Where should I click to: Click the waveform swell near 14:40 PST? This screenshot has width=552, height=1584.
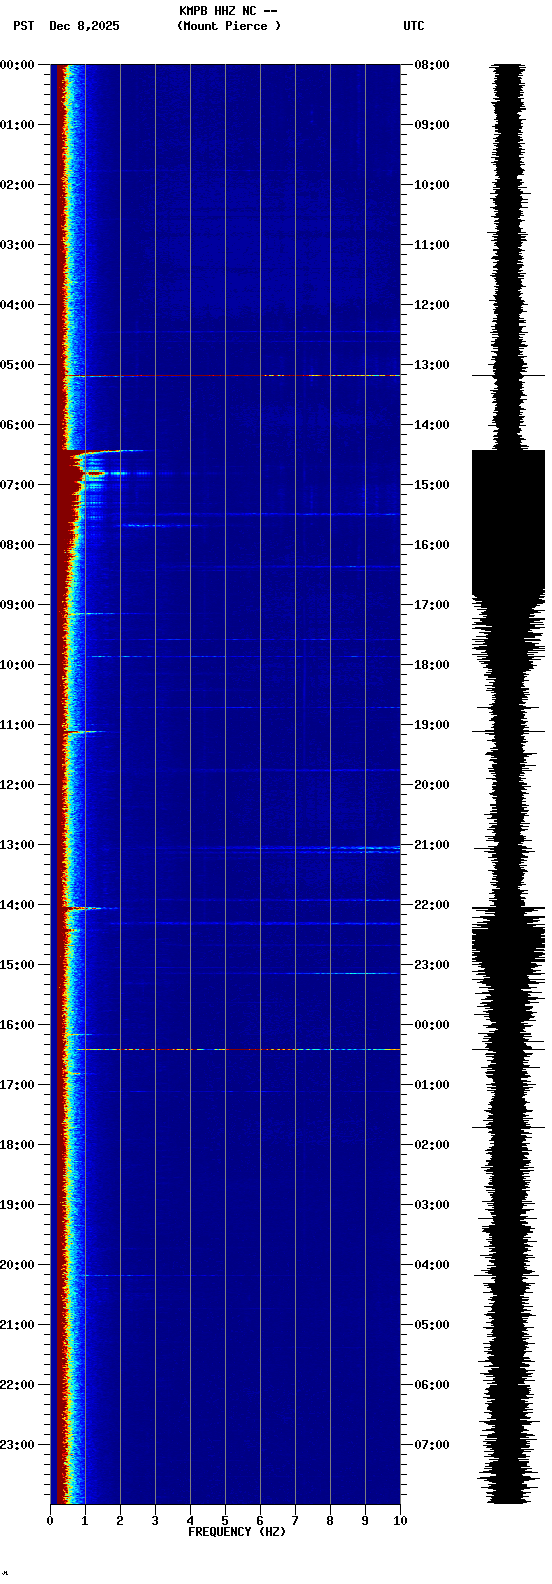tap(508, 945)
